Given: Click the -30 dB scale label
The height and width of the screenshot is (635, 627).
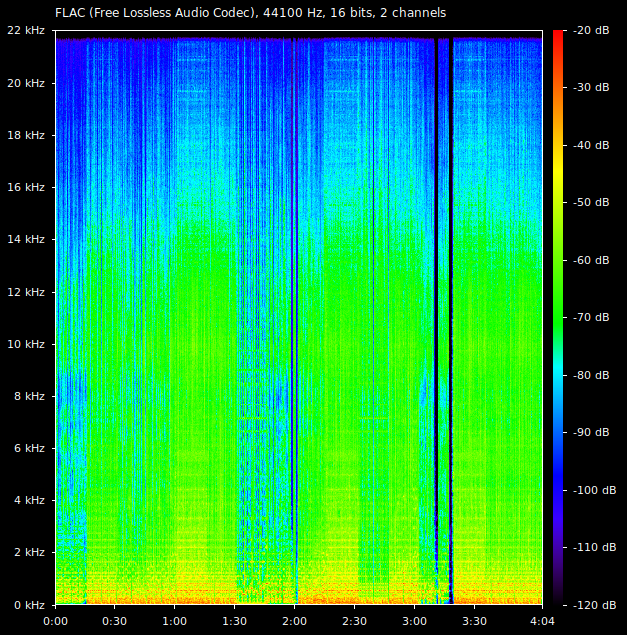Looking at the screenshot, I should (591, 87).
